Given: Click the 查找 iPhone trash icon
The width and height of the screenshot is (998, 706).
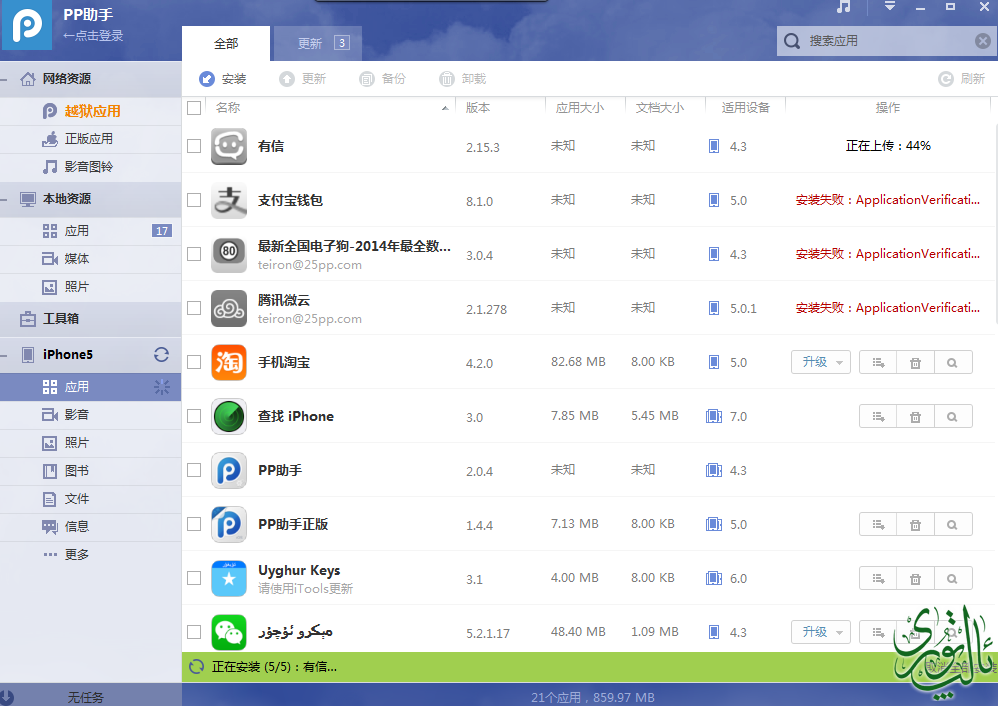Looking at the screenshot, I should click(x=915, y=416).
